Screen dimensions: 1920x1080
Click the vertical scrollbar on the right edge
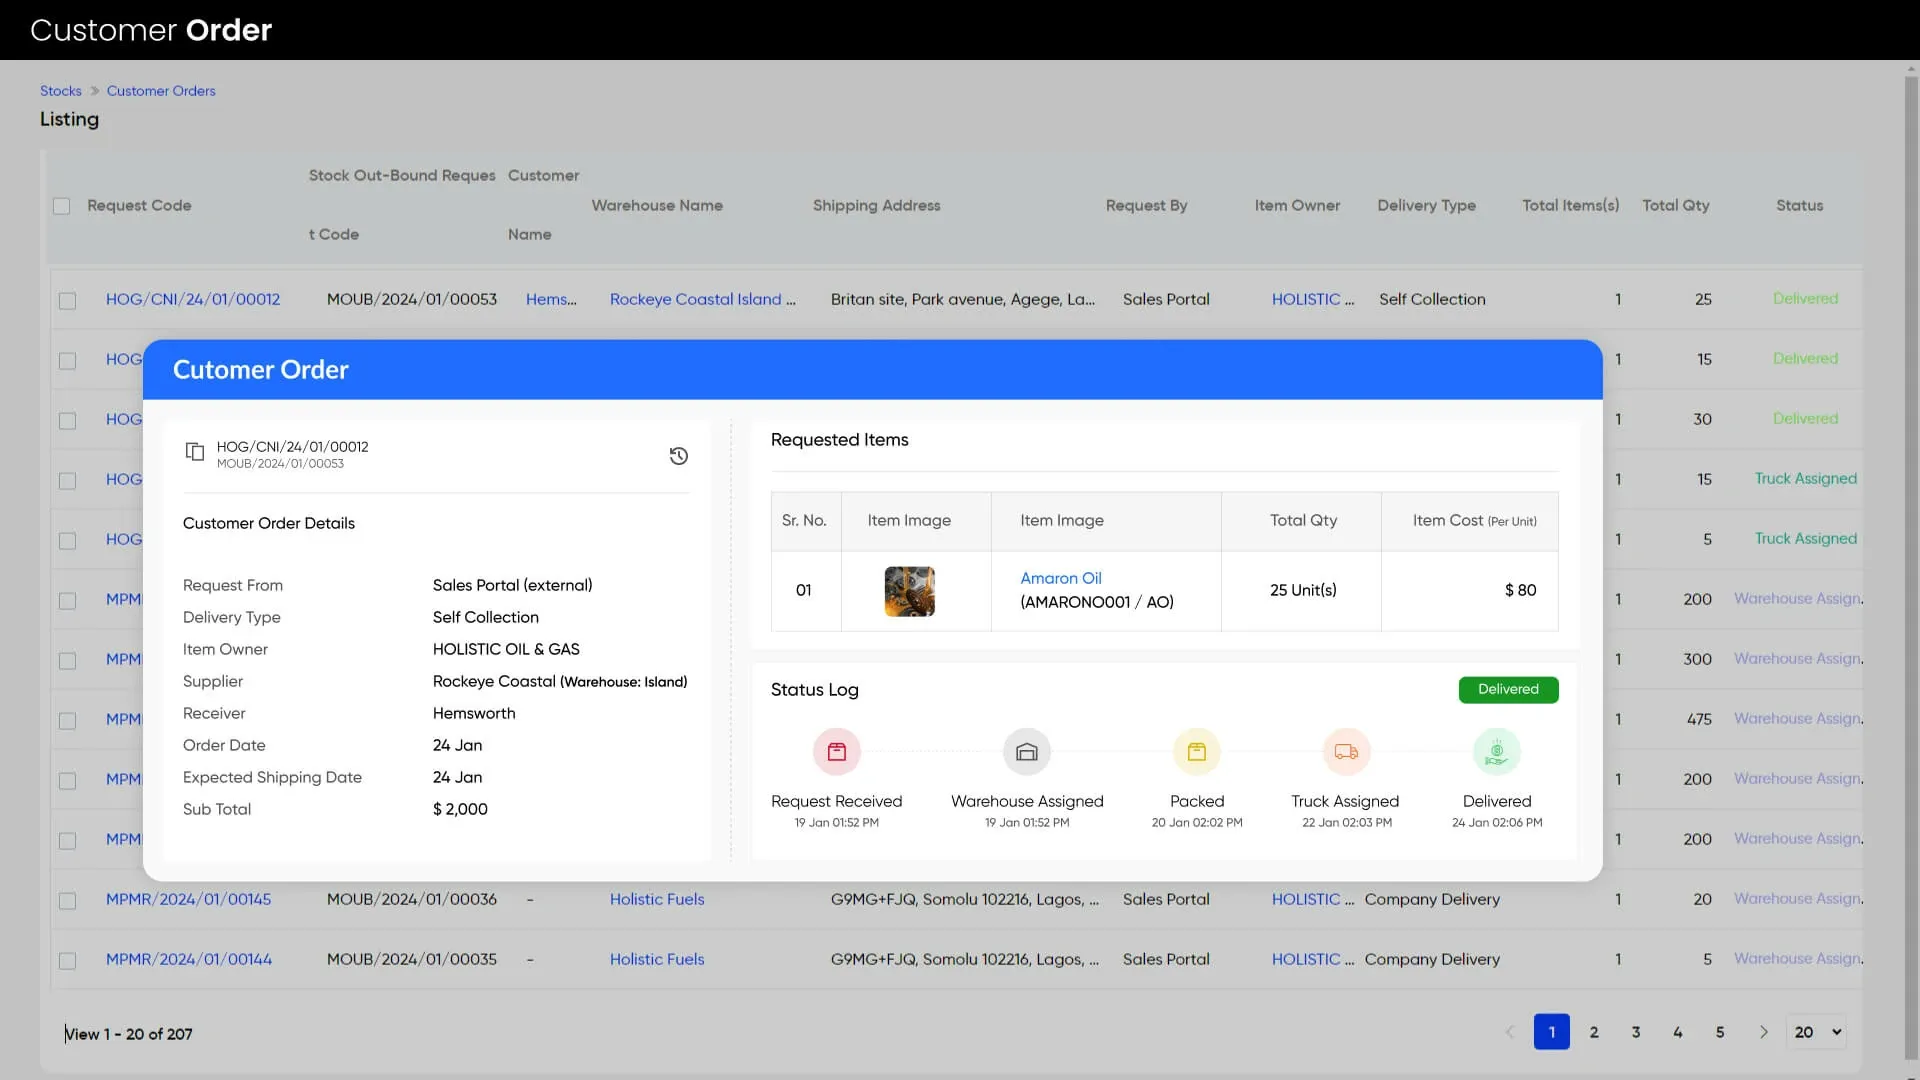pyautogui.click(x=1911, y=560)
